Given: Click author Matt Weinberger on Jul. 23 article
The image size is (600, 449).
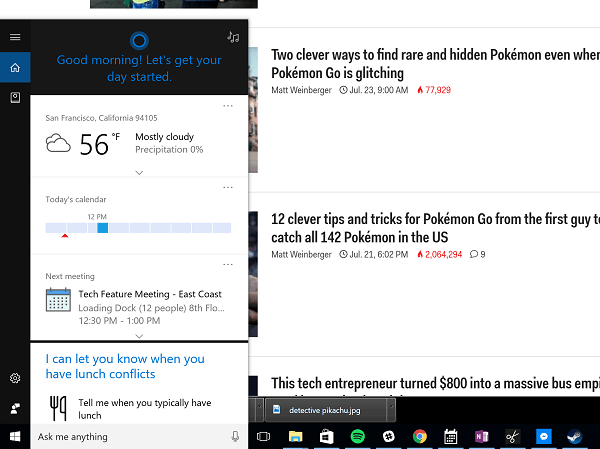Looking at the screenshot, I should (301, 90).
